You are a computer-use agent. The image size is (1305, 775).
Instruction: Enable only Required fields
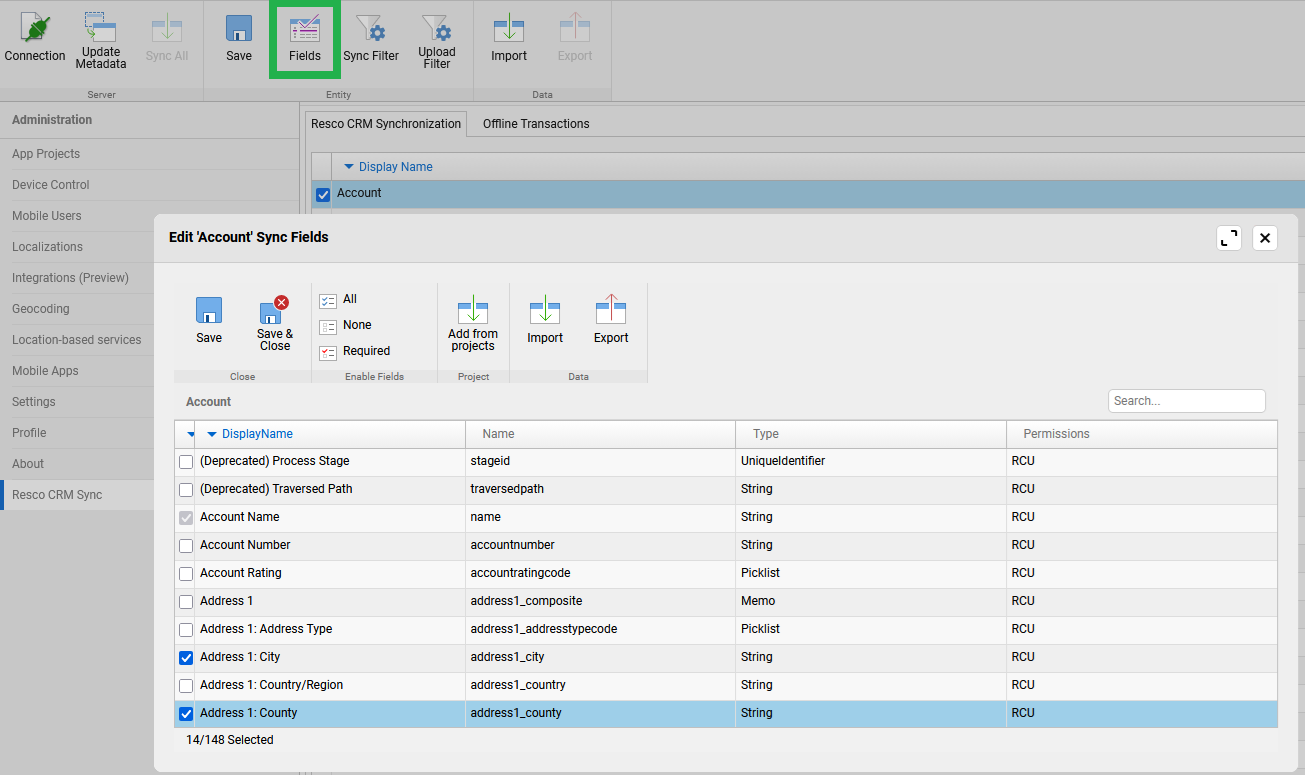pyautogui.click(x=355, y=351)
